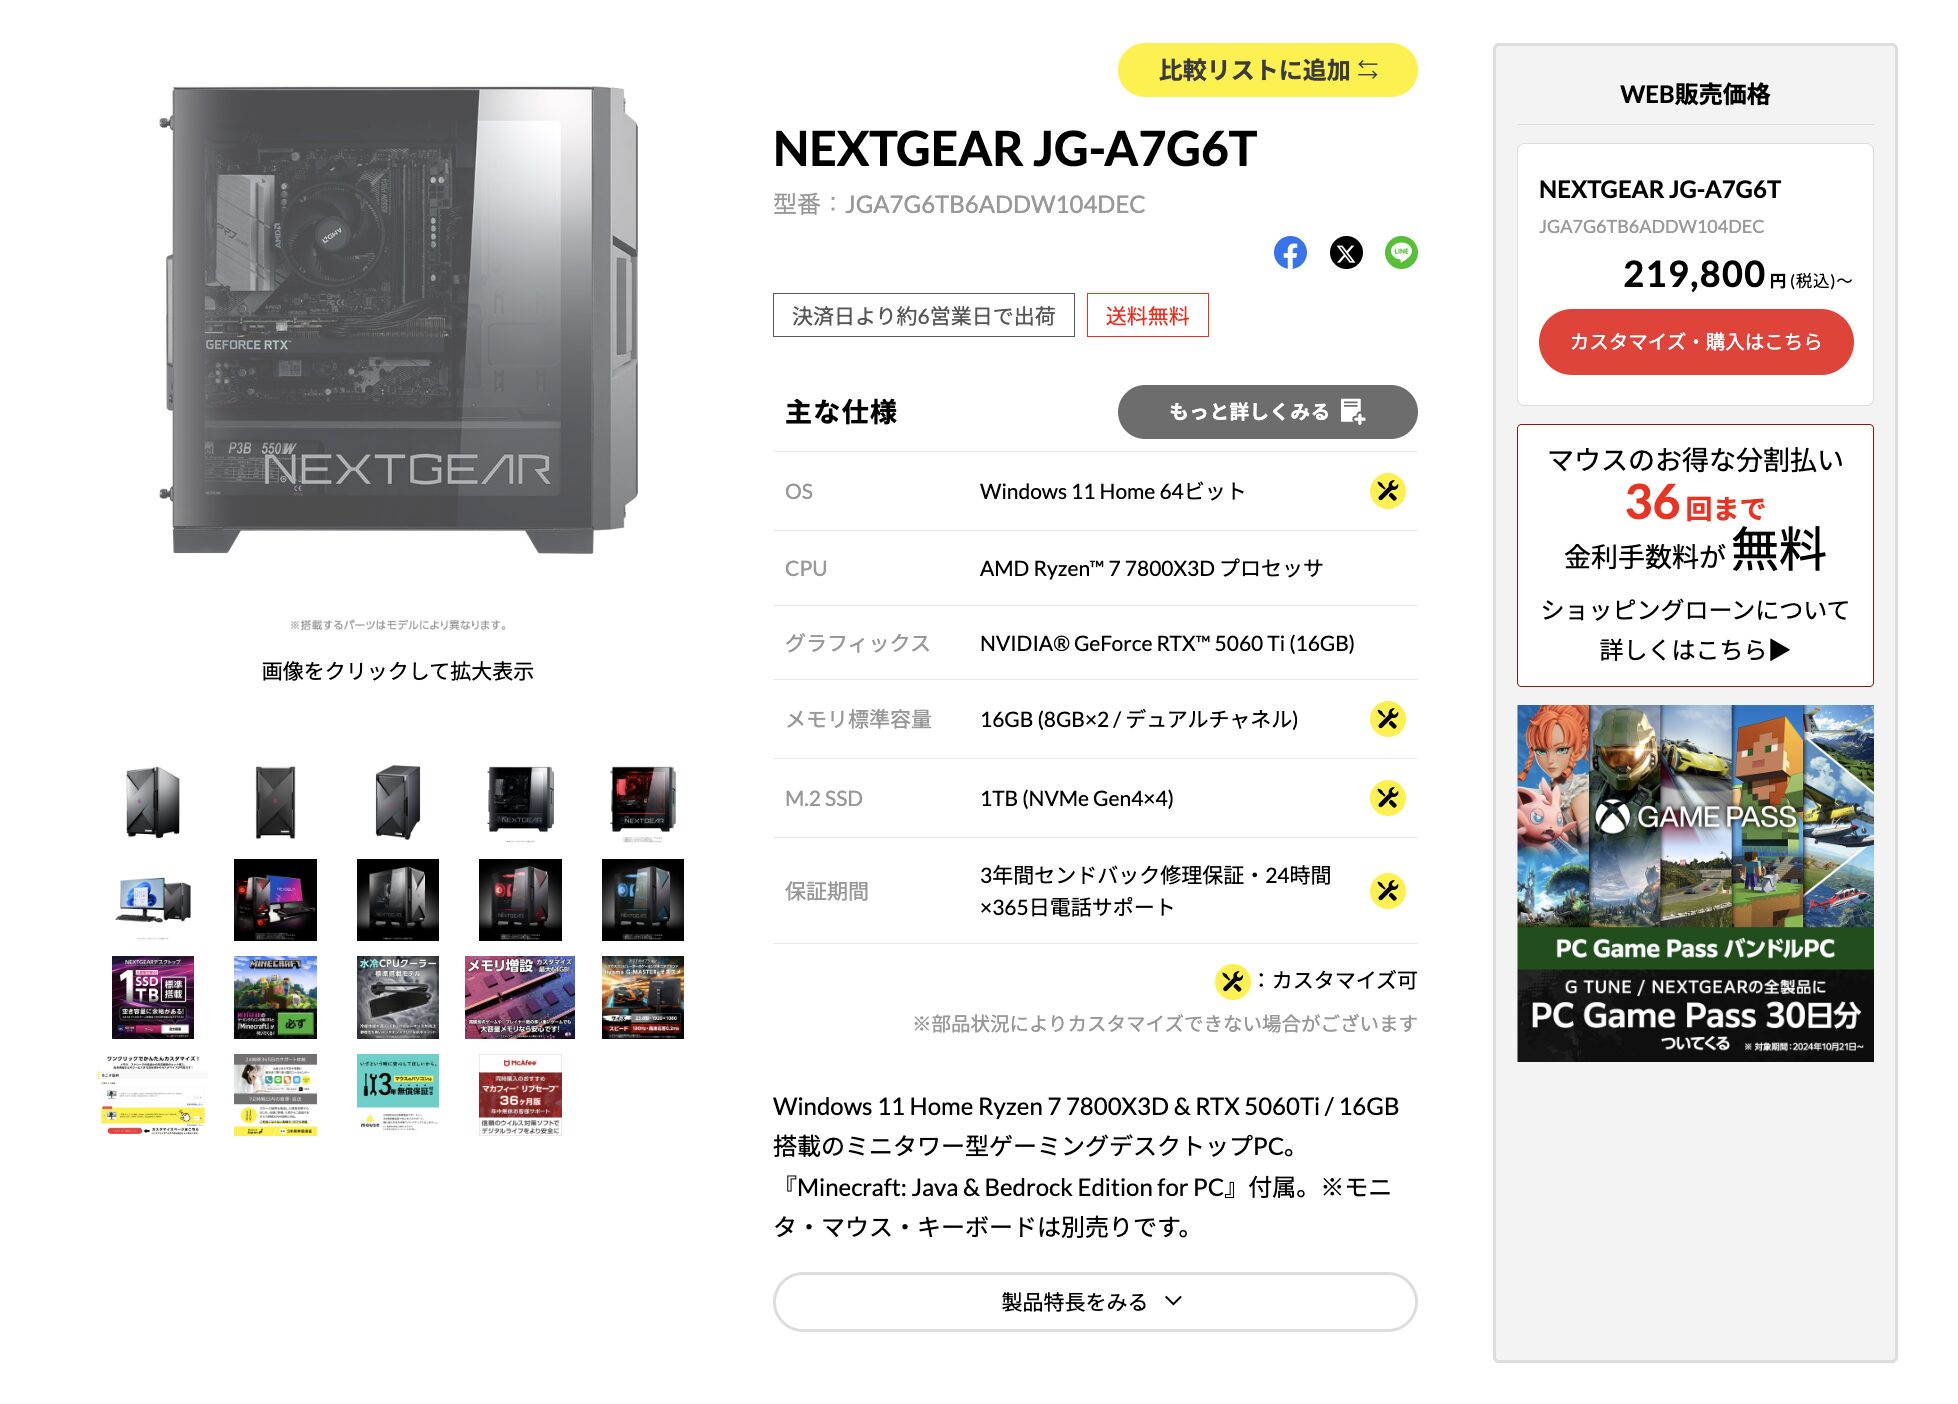Select the メモリ増設 memory upgrade thumbnail
The width and height of the screenshot is (1958, 1404).
[520, 997]
